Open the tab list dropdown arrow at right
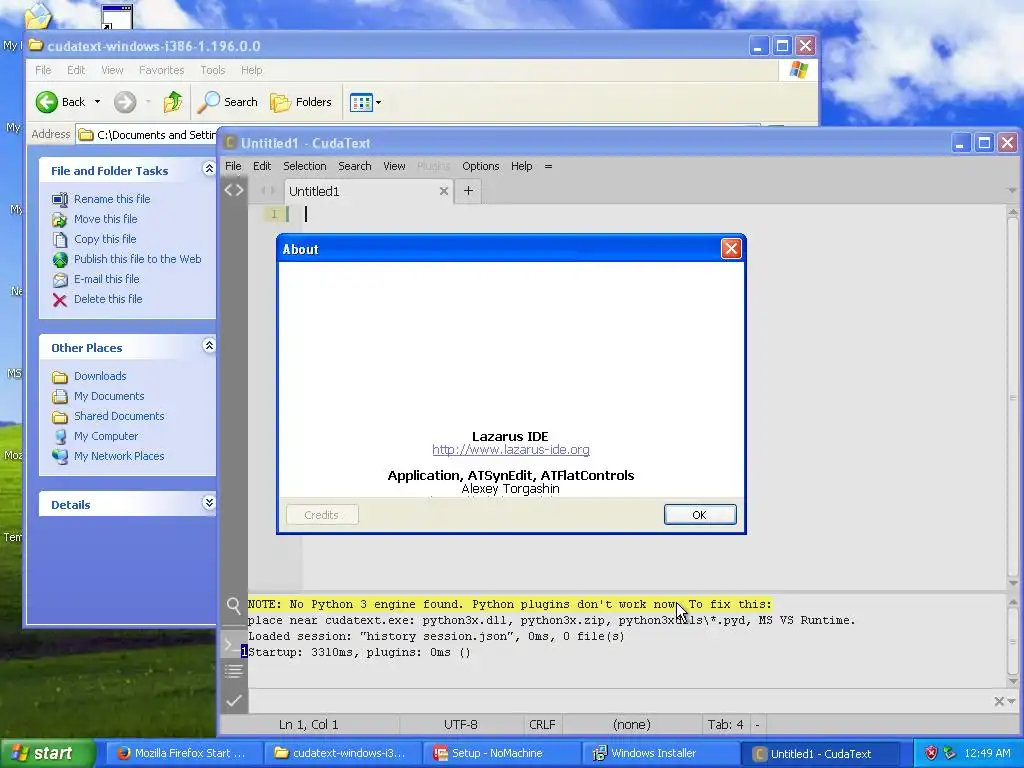 (x=1012, y=191)
